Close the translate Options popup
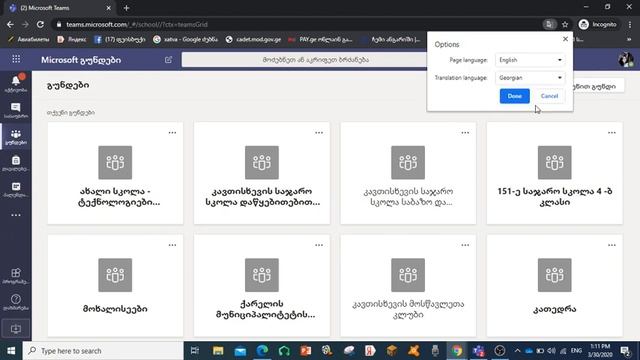 (565, 39)
